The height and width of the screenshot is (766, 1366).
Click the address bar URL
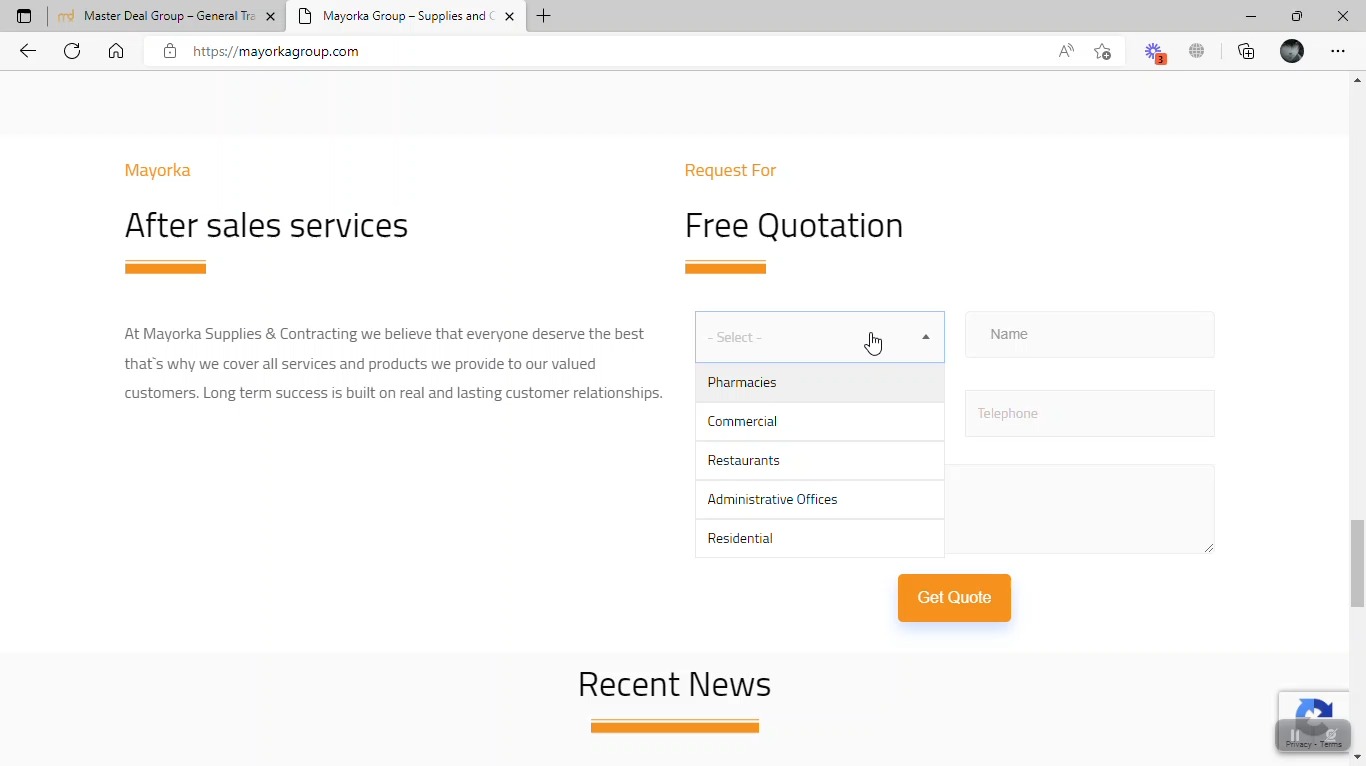(x=276, y=51)
